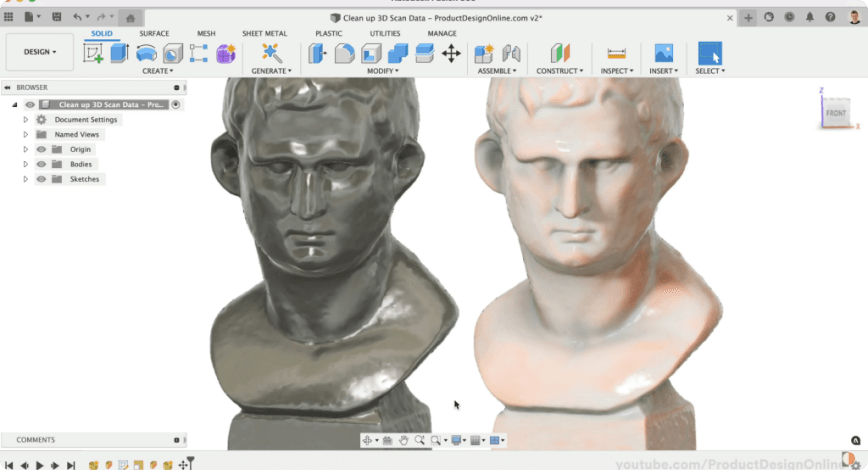Select the Fillet tool in Modify group
The image size is (868, 470).
[x=345, y=54]
